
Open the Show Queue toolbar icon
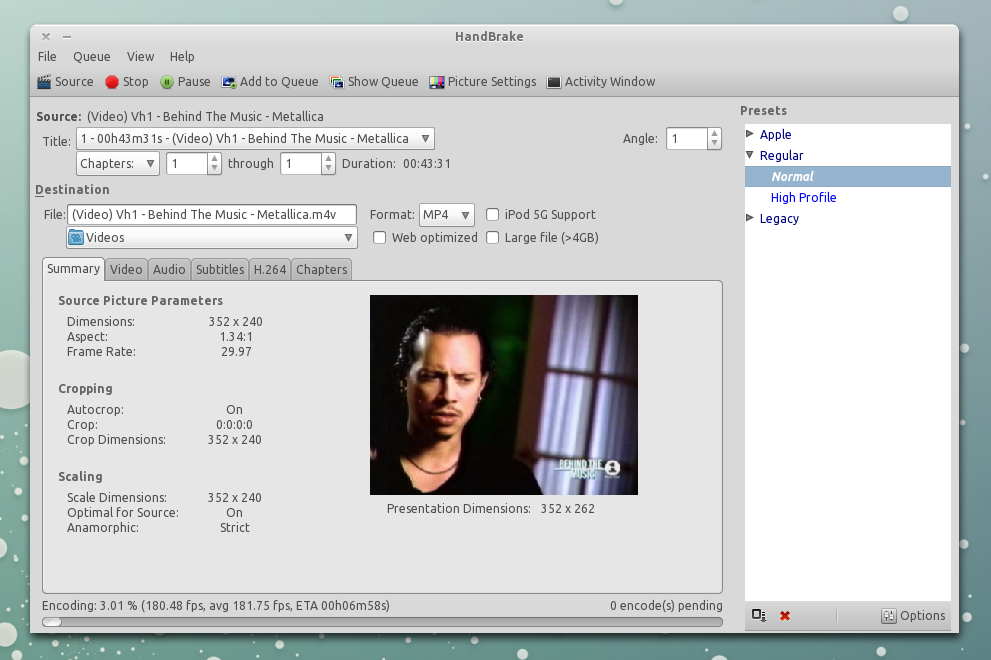pos(337,82)
